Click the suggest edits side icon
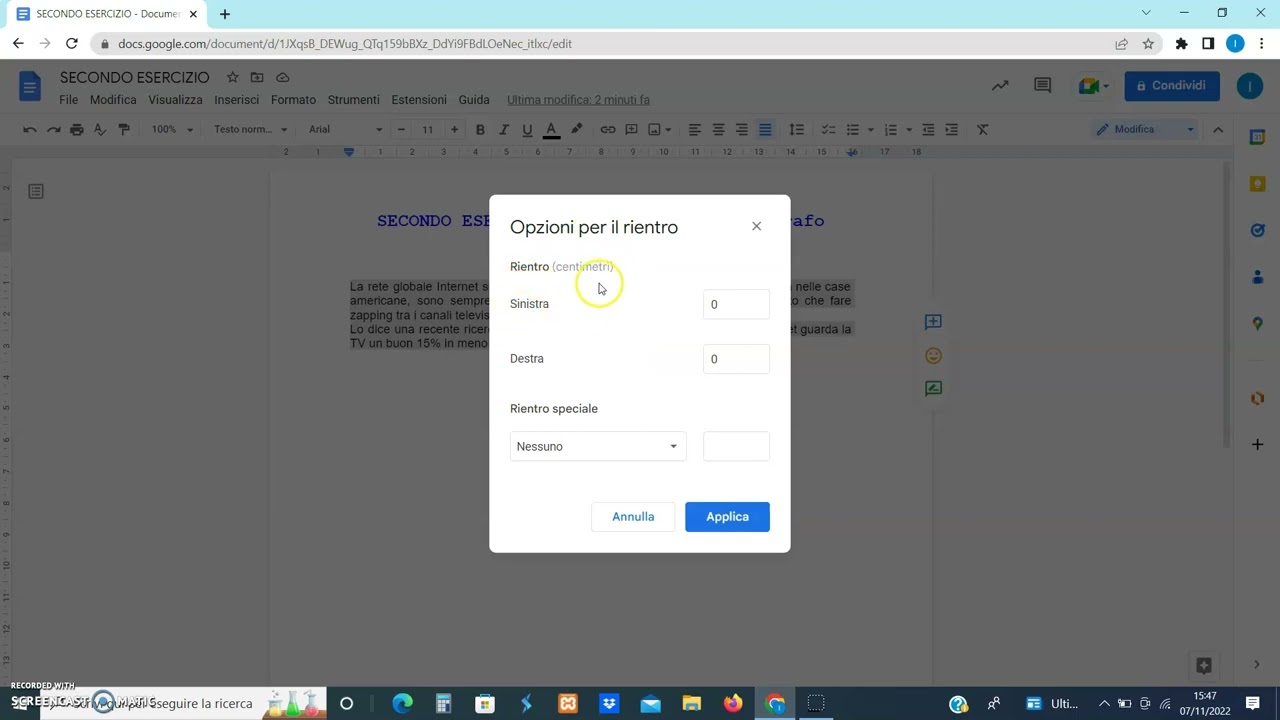1280x720 pixels. click(933, 388)
